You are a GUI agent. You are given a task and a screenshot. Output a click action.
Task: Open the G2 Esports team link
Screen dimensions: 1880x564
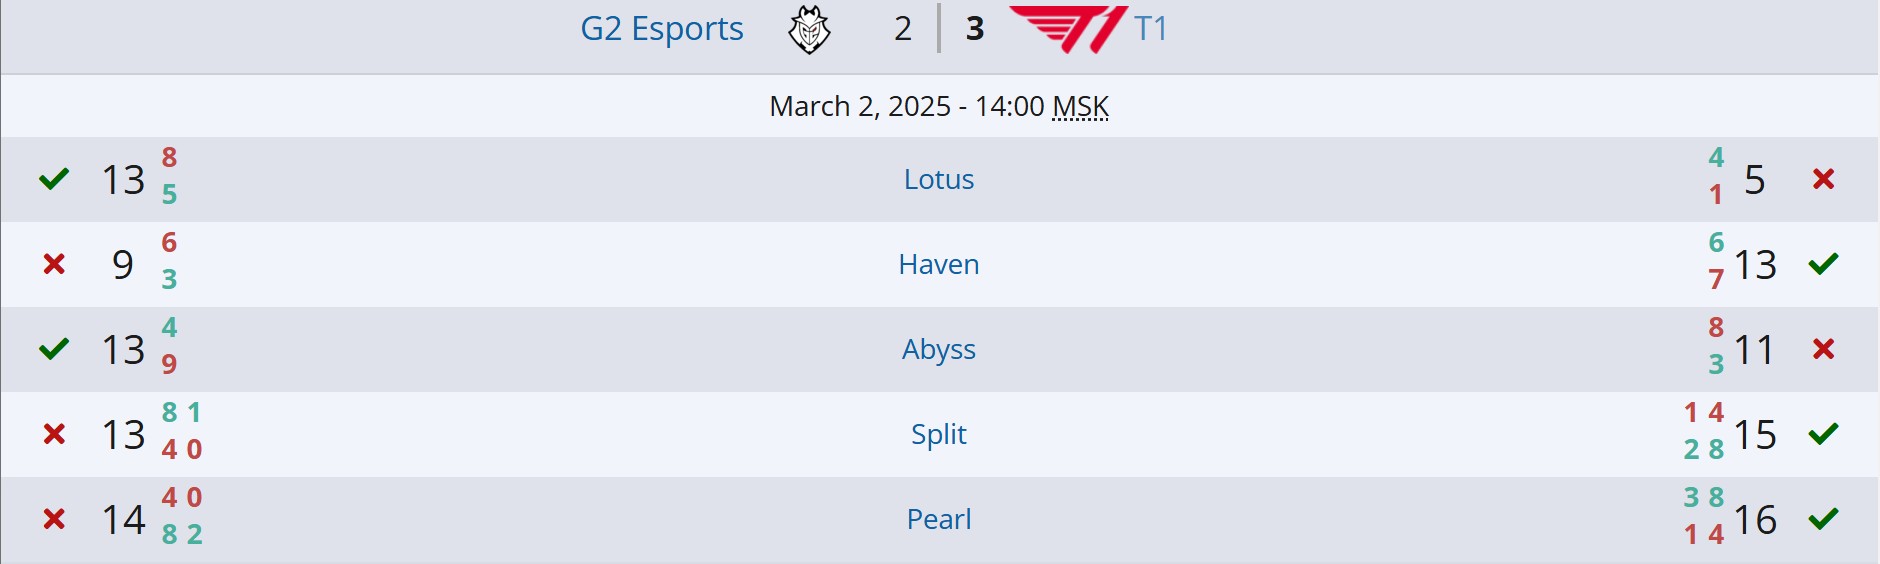(x=661, y=29)
